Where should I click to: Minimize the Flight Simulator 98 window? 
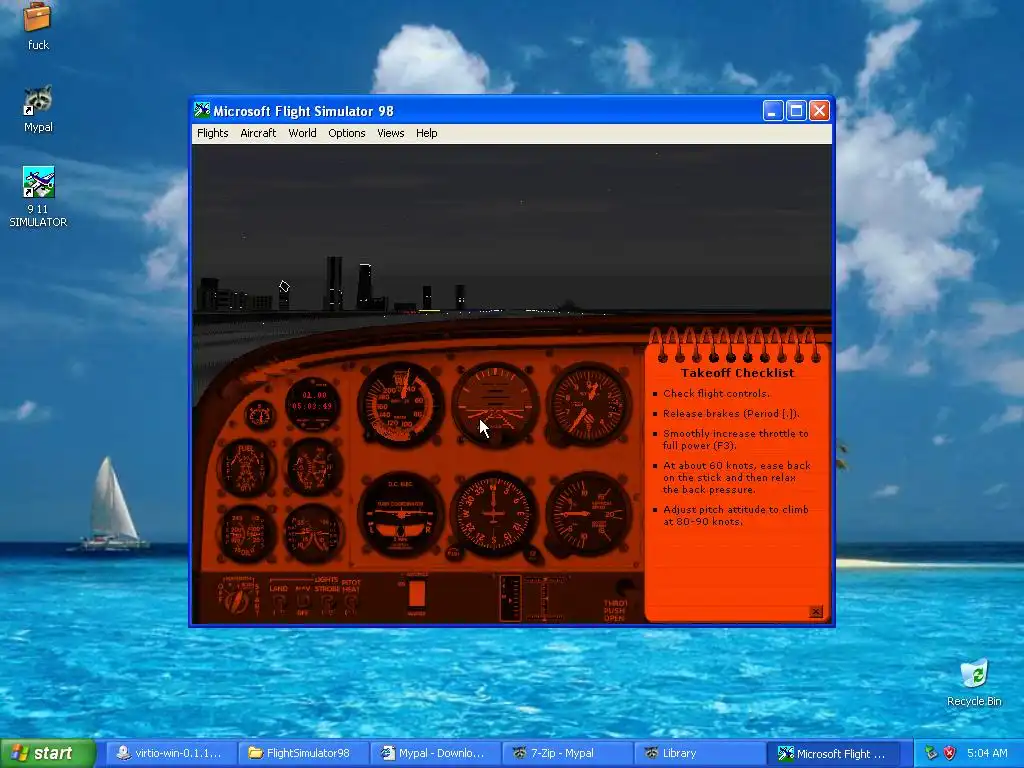pos(773,110)
